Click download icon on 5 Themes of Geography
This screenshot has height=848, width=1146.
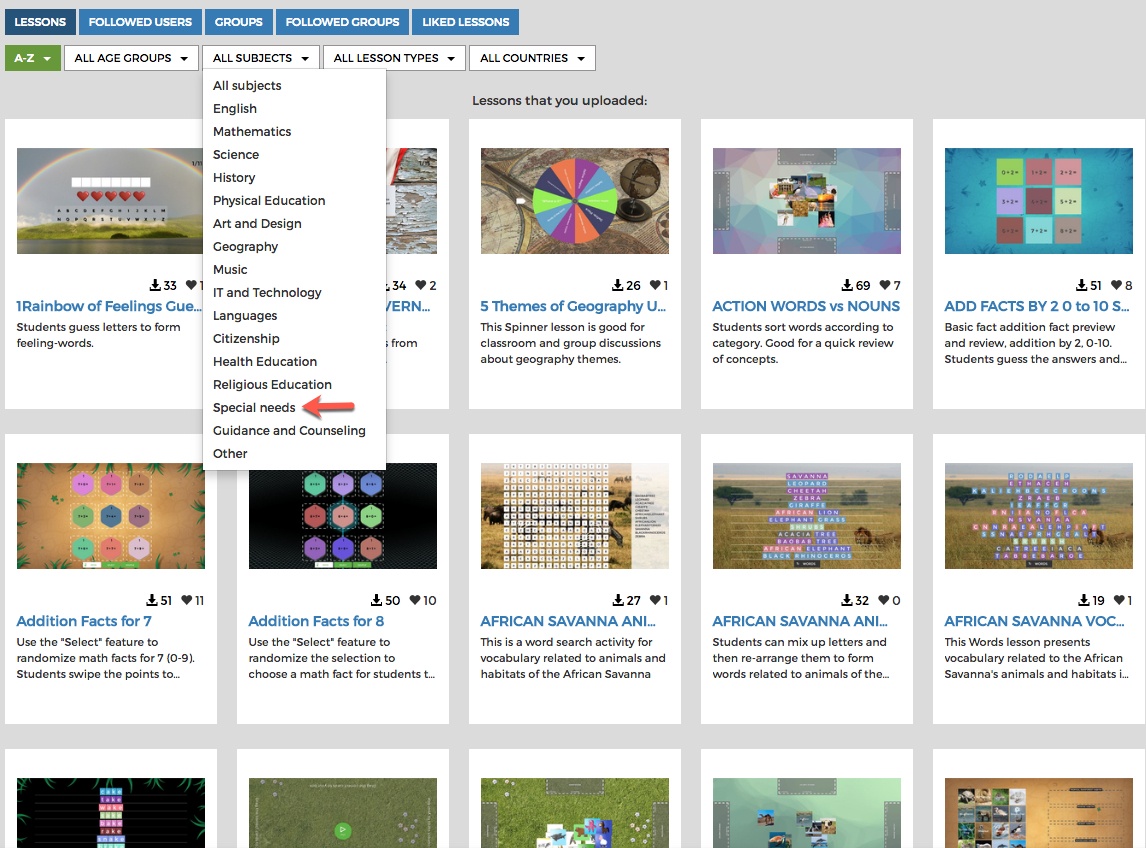[618, 285]
